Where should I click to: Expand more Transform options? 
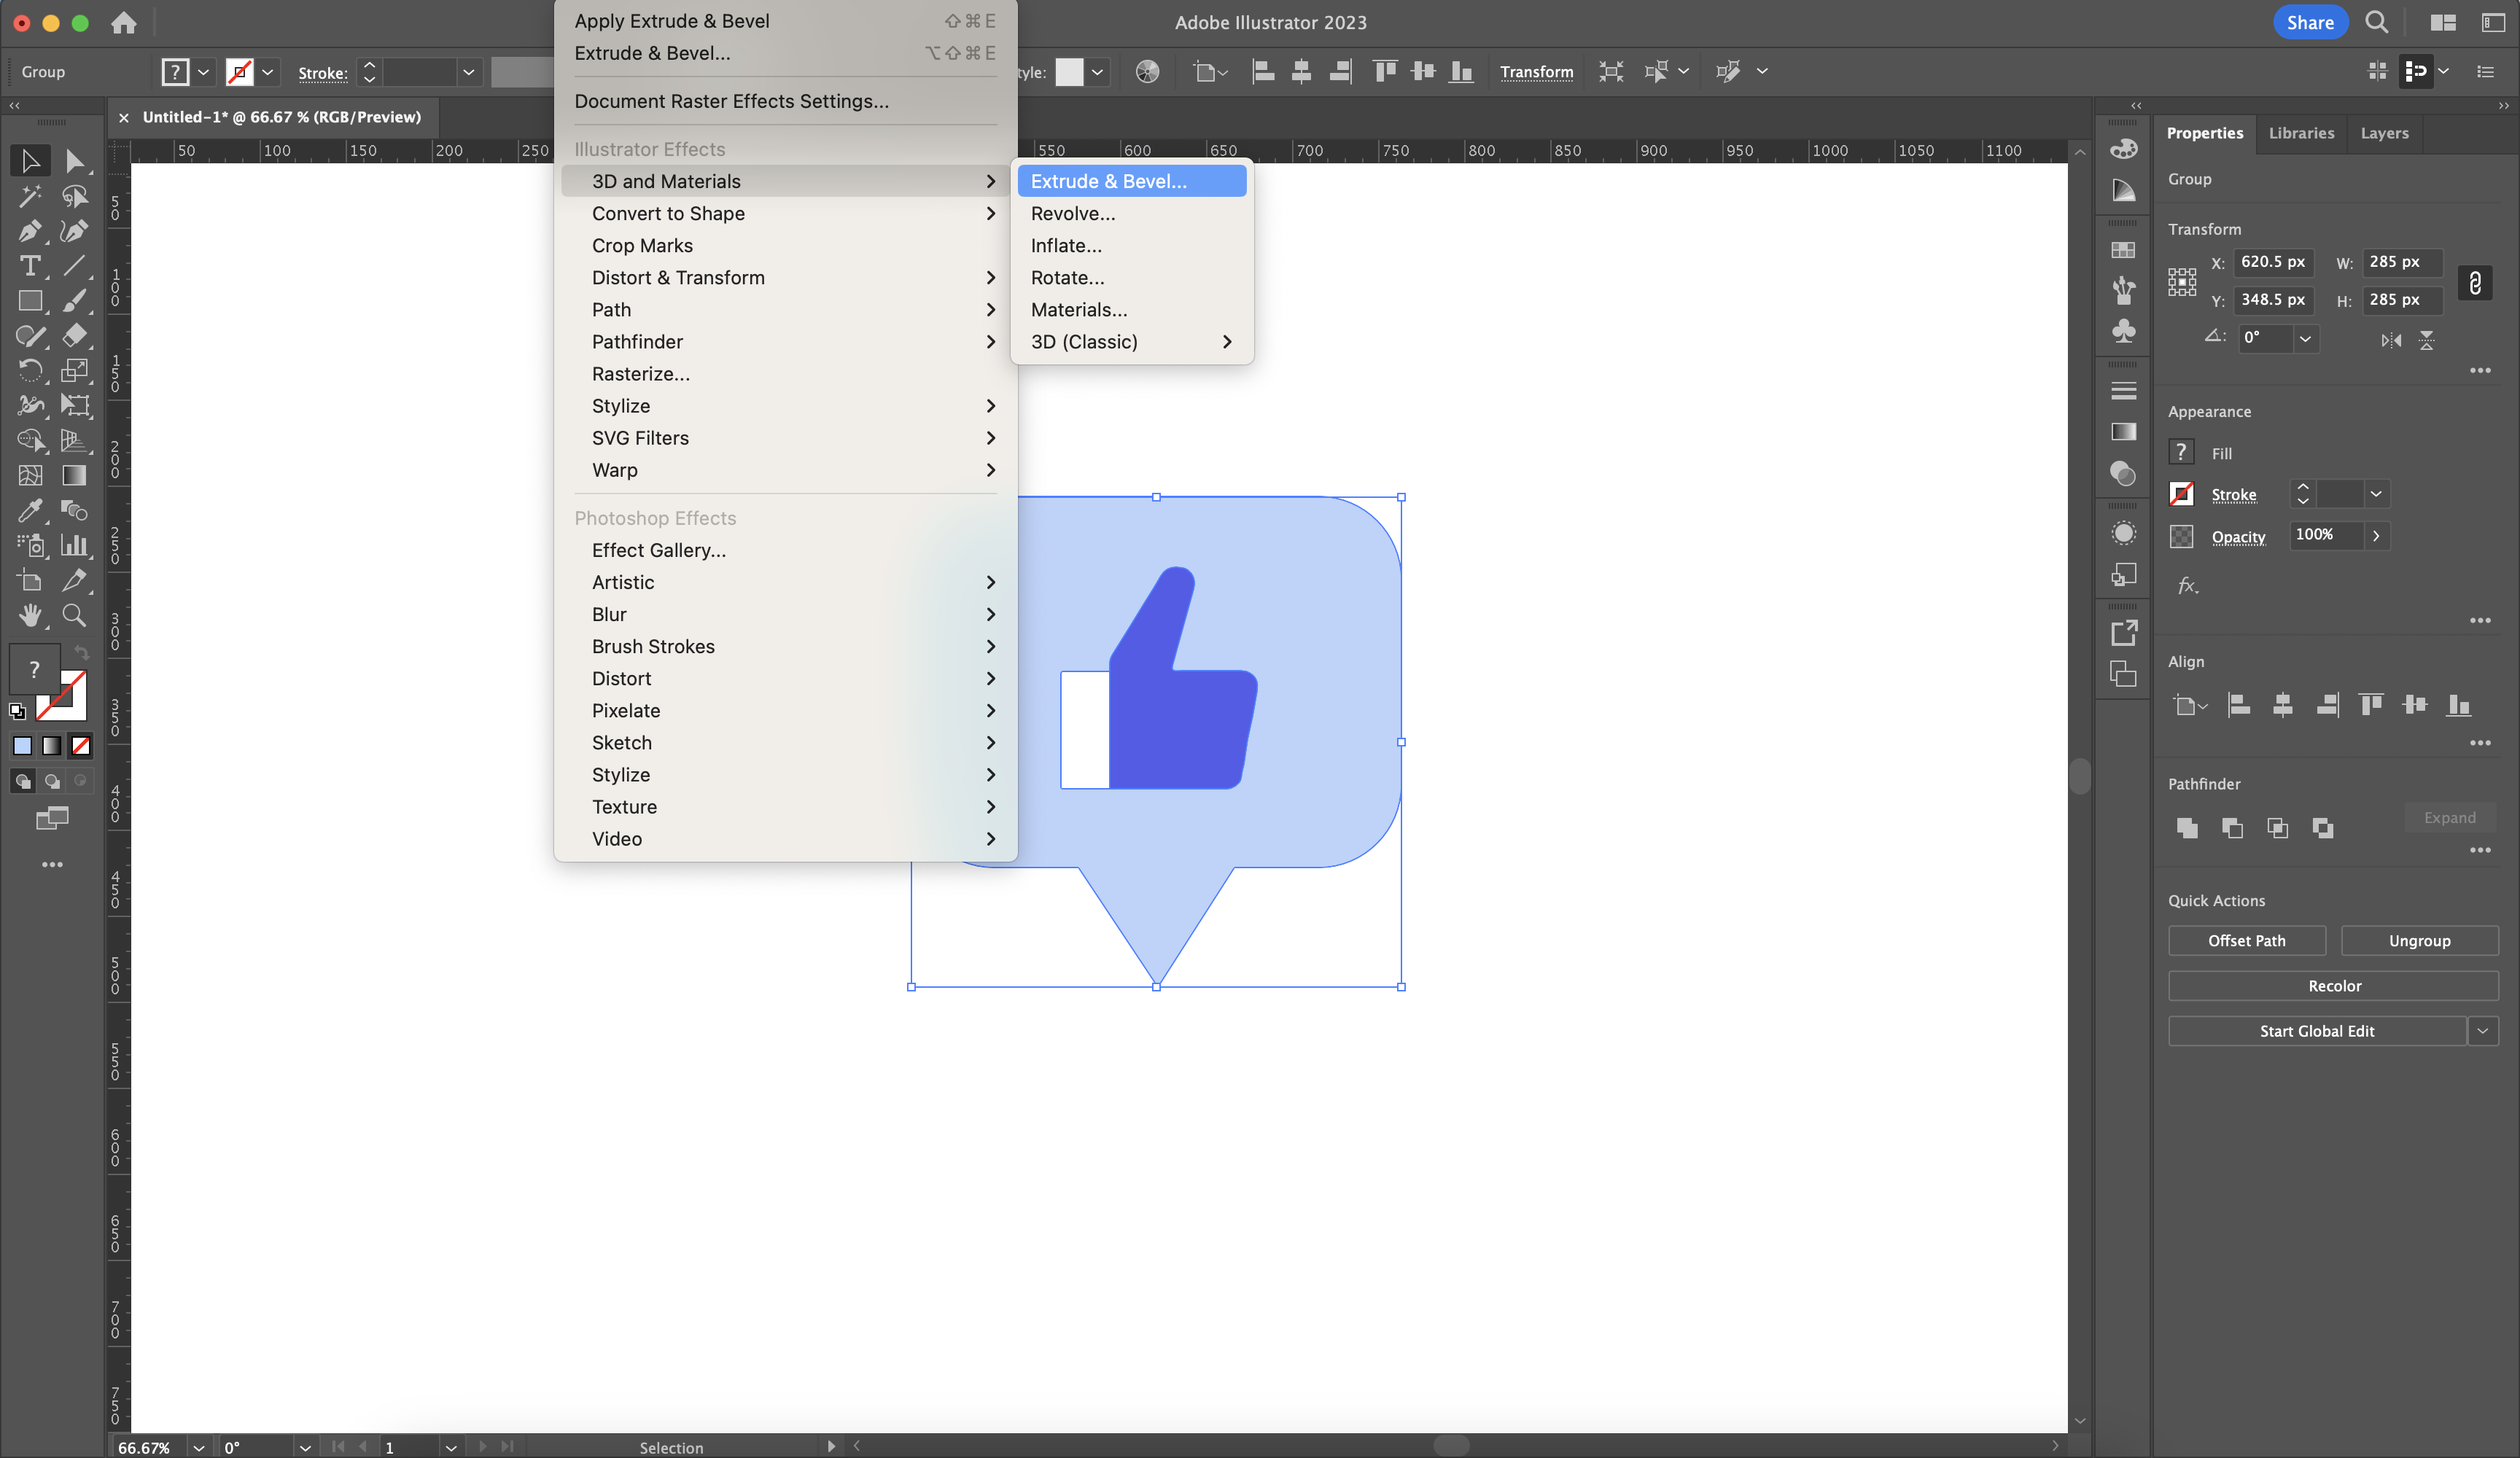2480,371
